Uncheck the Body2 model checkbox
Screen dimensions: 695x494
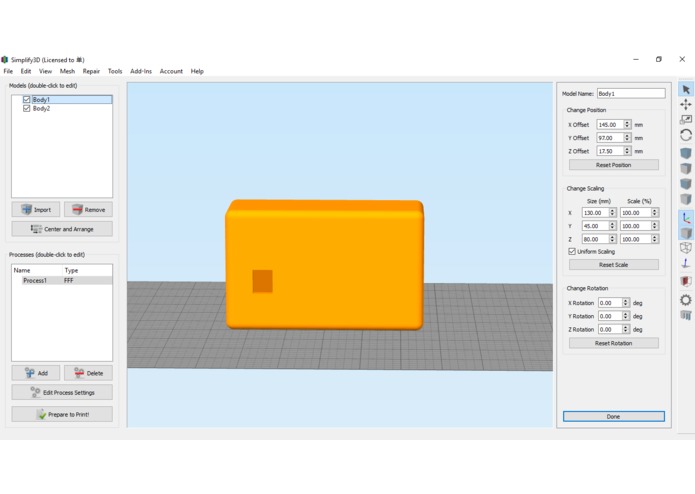click(x=27, y=109)
